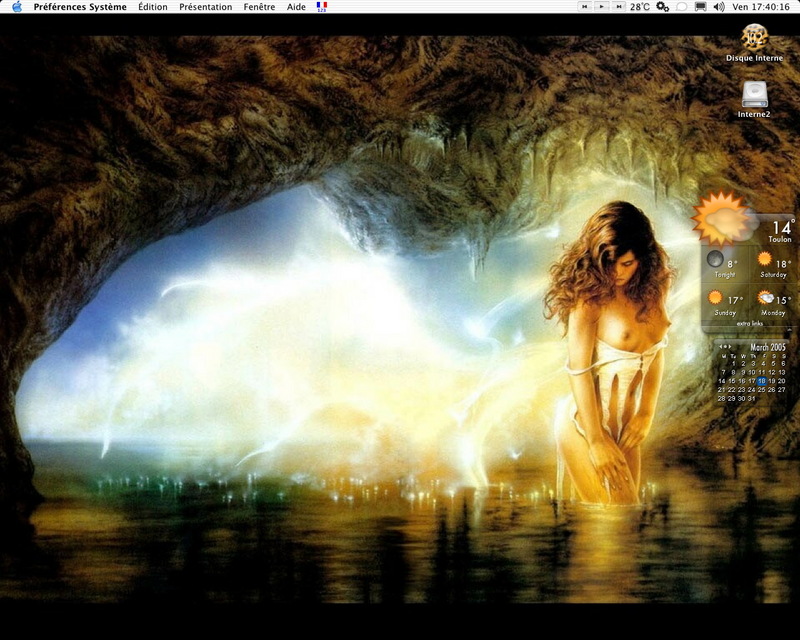This screenshot has width=800, height=640.
Task: Click the Saturday sun forecast icon
Action: pos(764,259)
